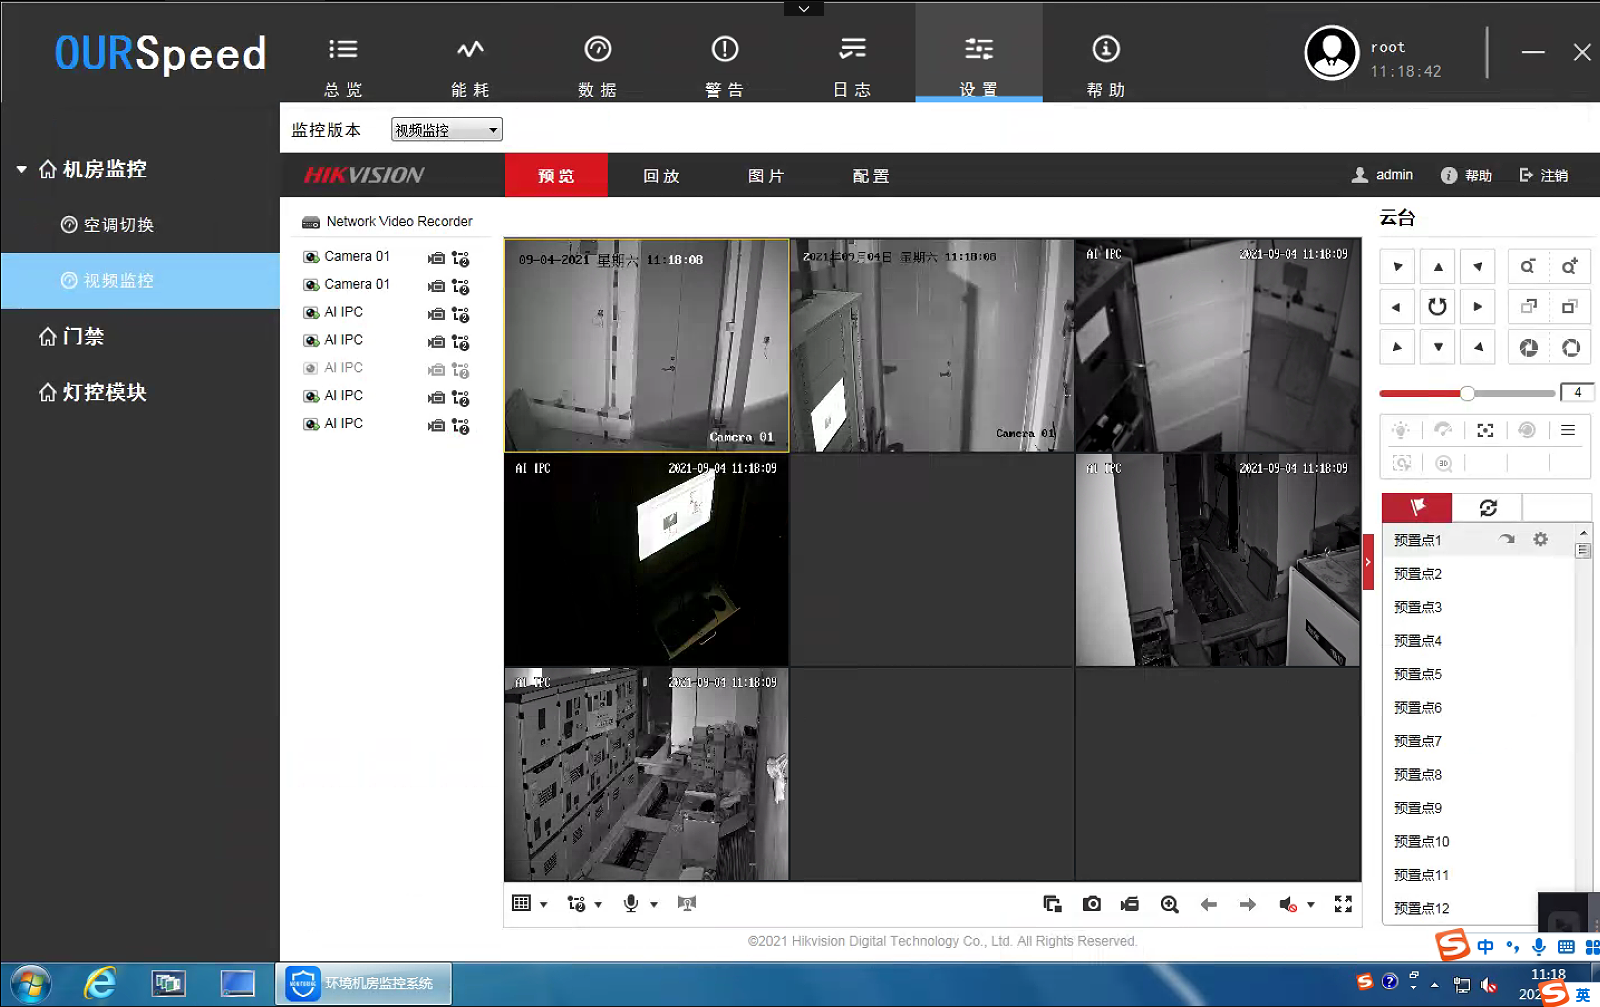
Task: Start PTZ auto-scan with the center rotate button
Action: pyautogui.click(x=1437, y=307)
